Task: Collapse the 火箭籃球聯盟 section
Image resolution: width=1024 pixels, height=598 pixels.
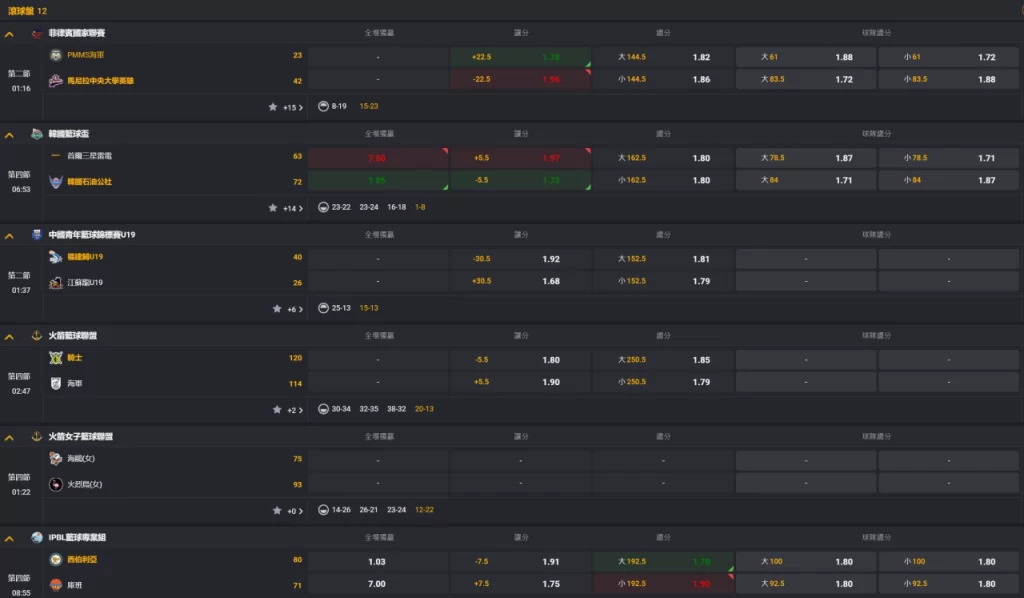Action: [9, 337]
